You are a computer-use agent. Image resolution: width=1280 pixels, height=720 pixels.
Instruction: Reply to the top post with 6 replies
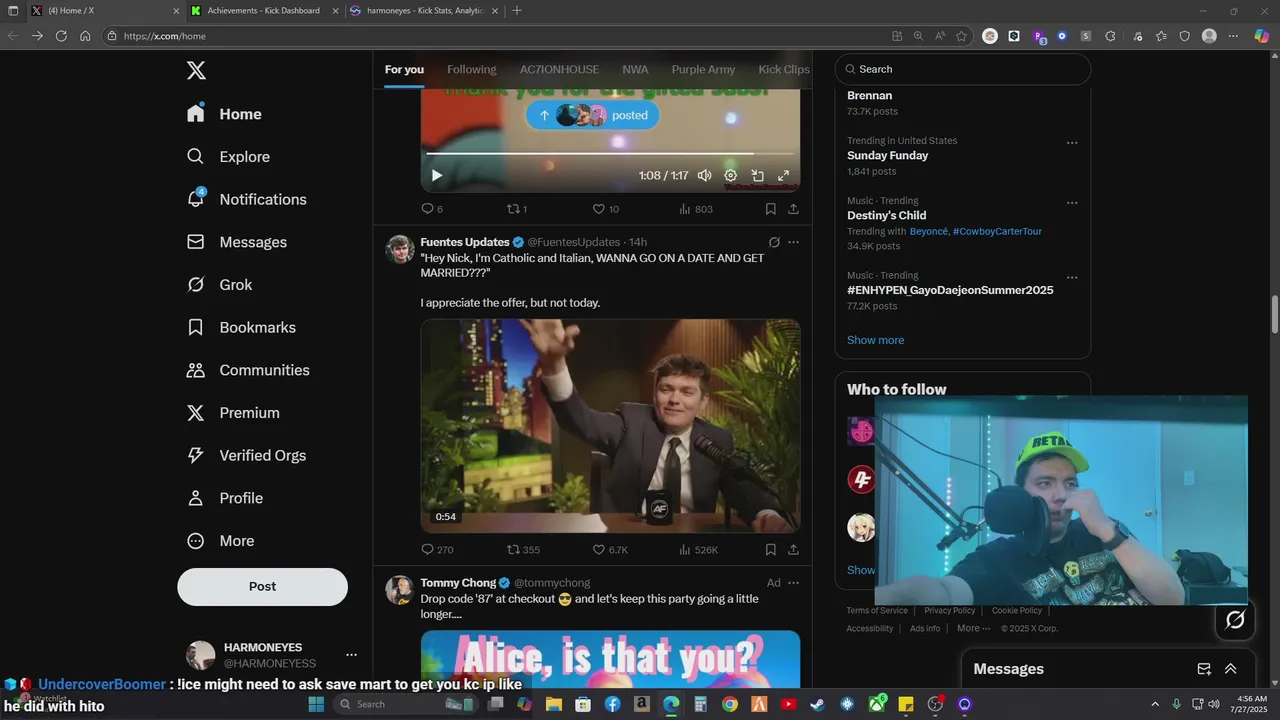click(432, 209)
